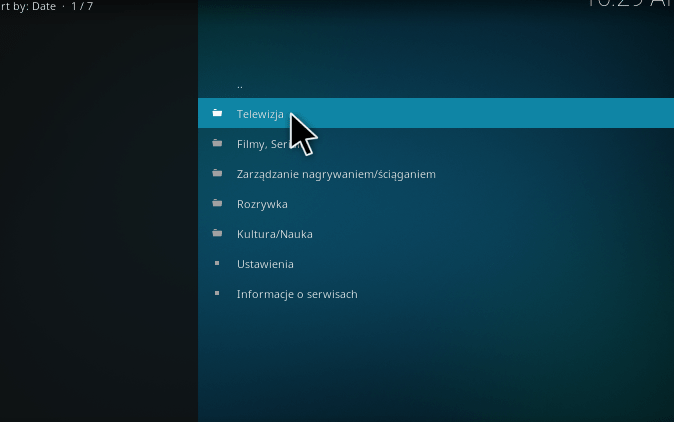Screen dimensions: 674x422
Task: Click the folder icon beside Rozrywka
Action: [x=218, y=203]
